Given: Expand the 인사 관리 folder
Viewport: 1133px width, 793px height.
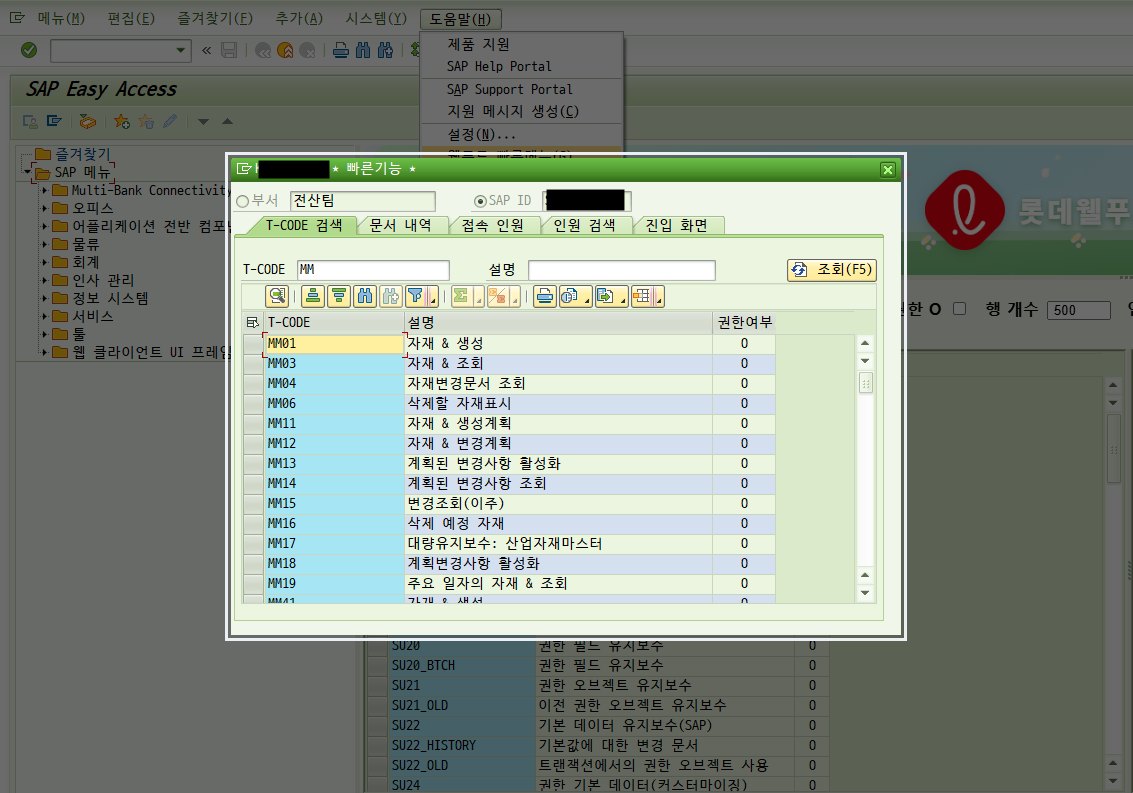Looking at the screenshot, I should pyautogui.click(x=45, y=280).
